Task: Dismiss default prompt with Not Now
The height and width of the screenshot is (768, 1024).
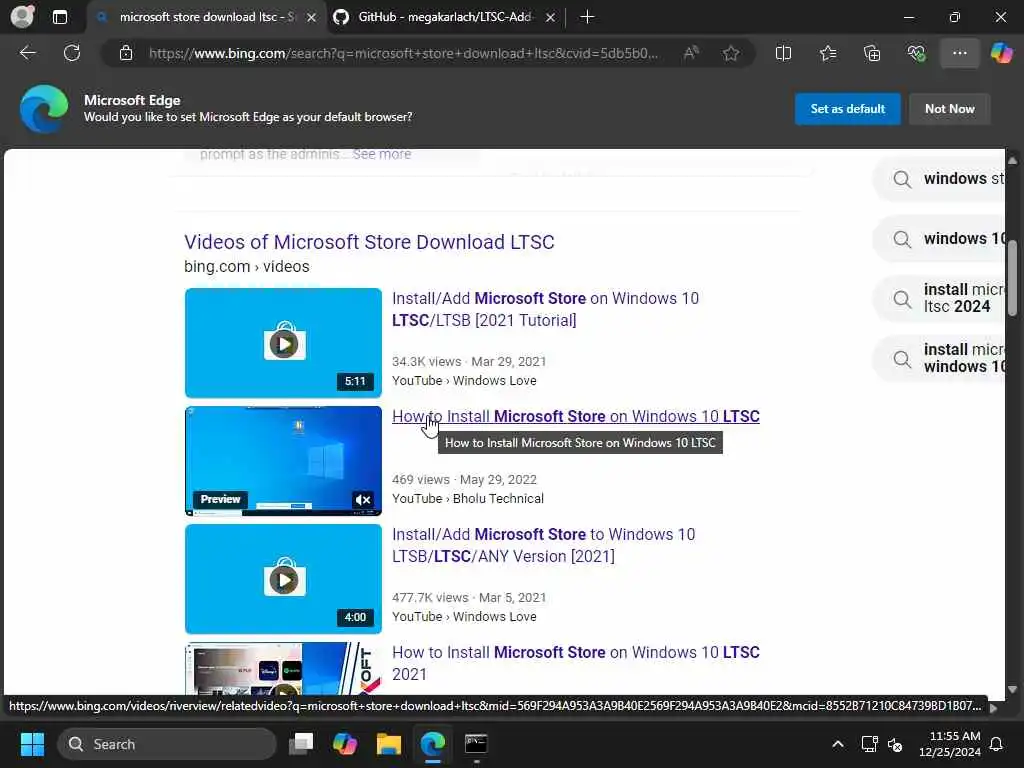Action: pyautogui.click(x=950, y=109)
